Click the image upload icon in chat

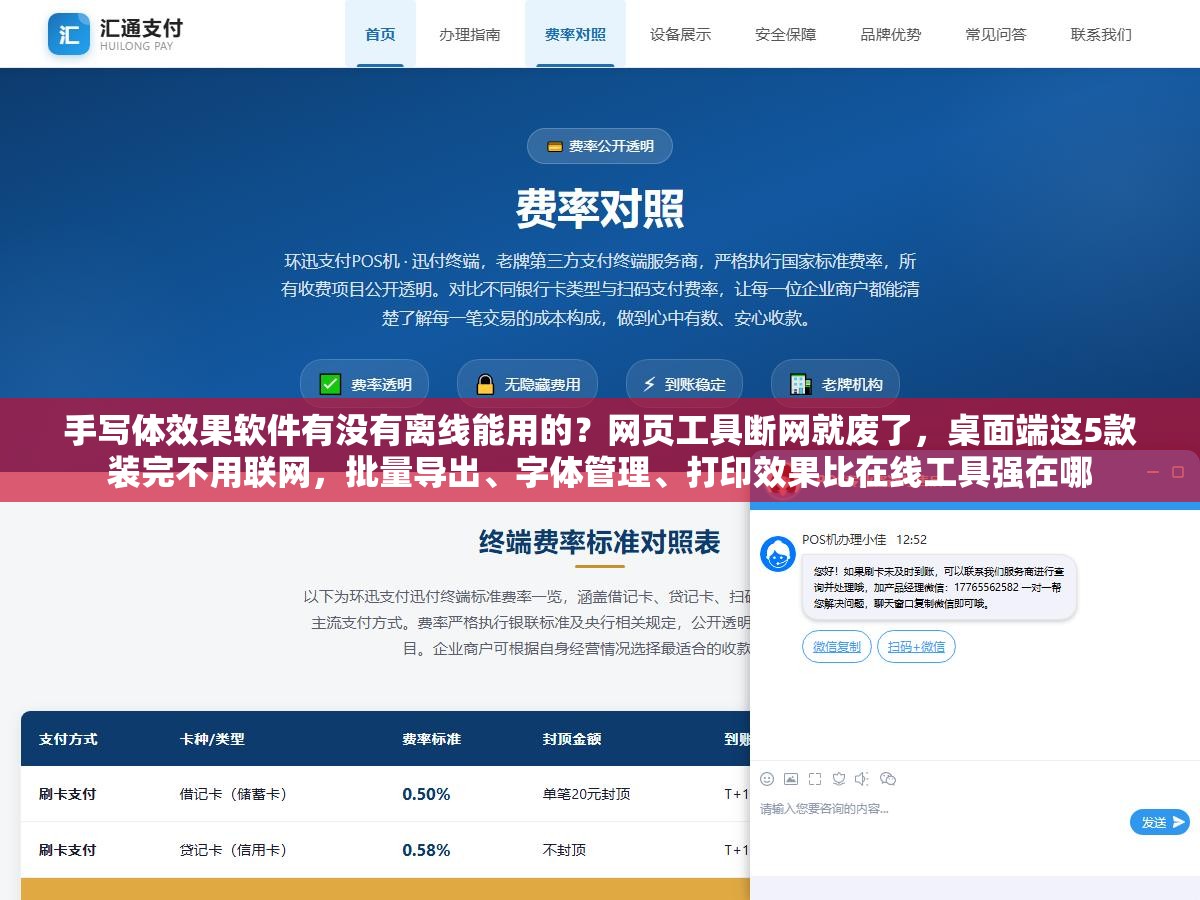click(791, 778)
